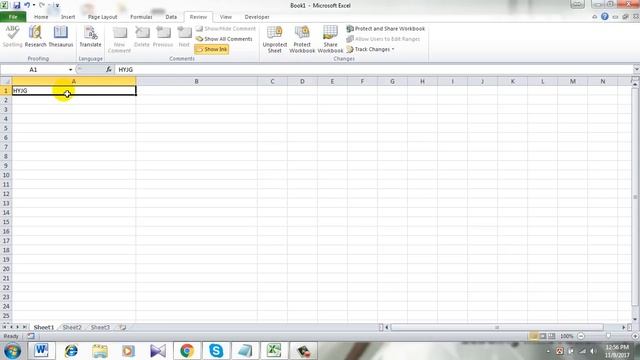
Task: Switch to the Page Layout tab
Action: coord(102,17)
